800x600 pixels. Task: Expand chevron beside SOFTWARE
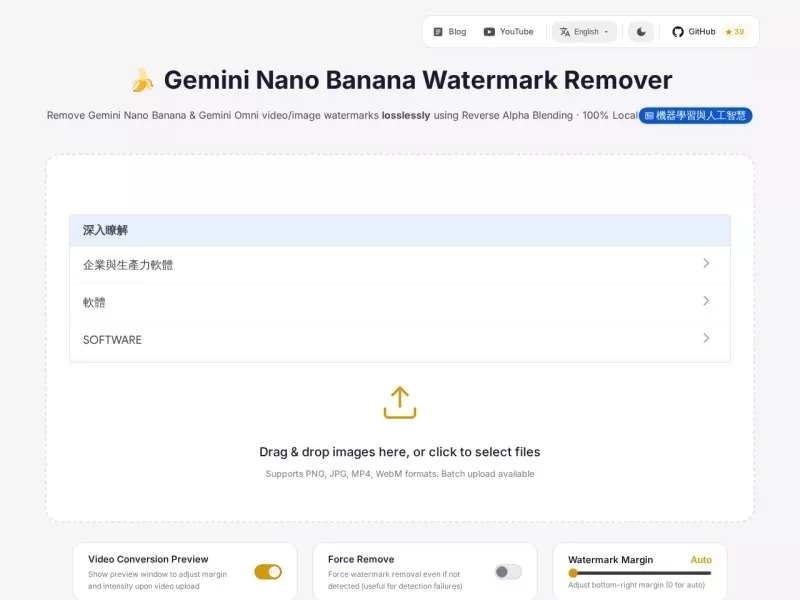(706, 338)
